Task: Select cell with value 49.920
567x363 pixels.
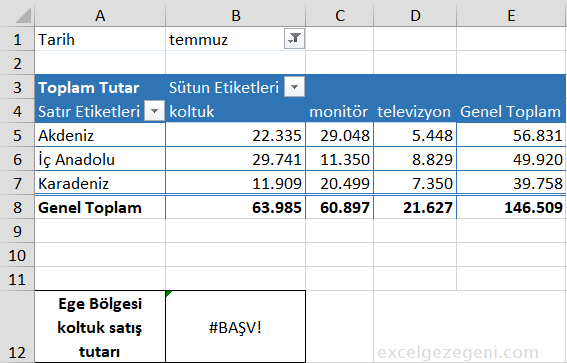Action: [511, 159]
